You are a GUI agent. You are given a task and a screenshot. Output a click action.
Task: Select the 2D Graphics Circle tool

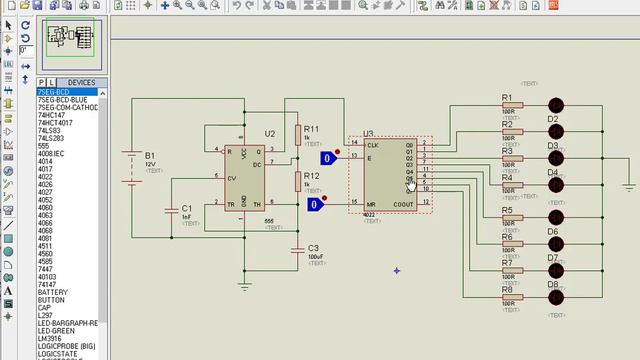coord(8,251)
